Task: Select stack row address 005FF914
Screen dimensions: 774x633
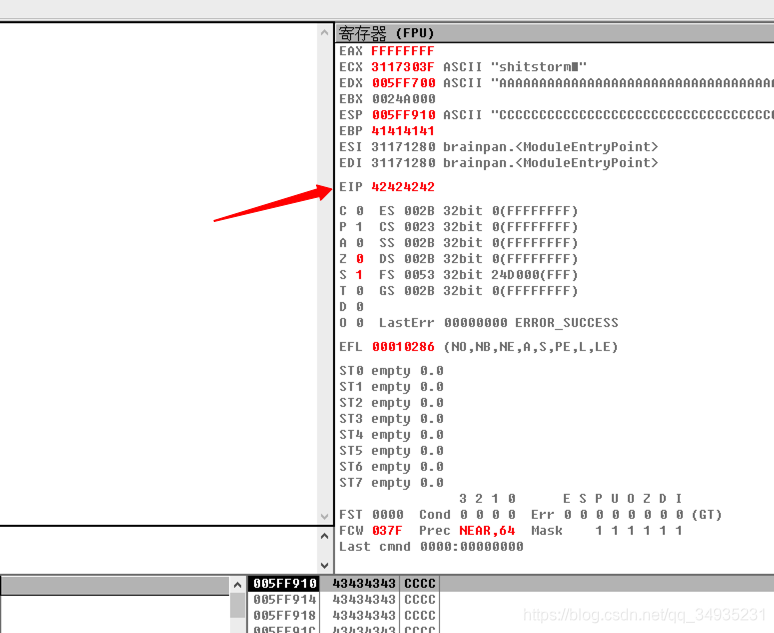Action: tap(284, 599)
